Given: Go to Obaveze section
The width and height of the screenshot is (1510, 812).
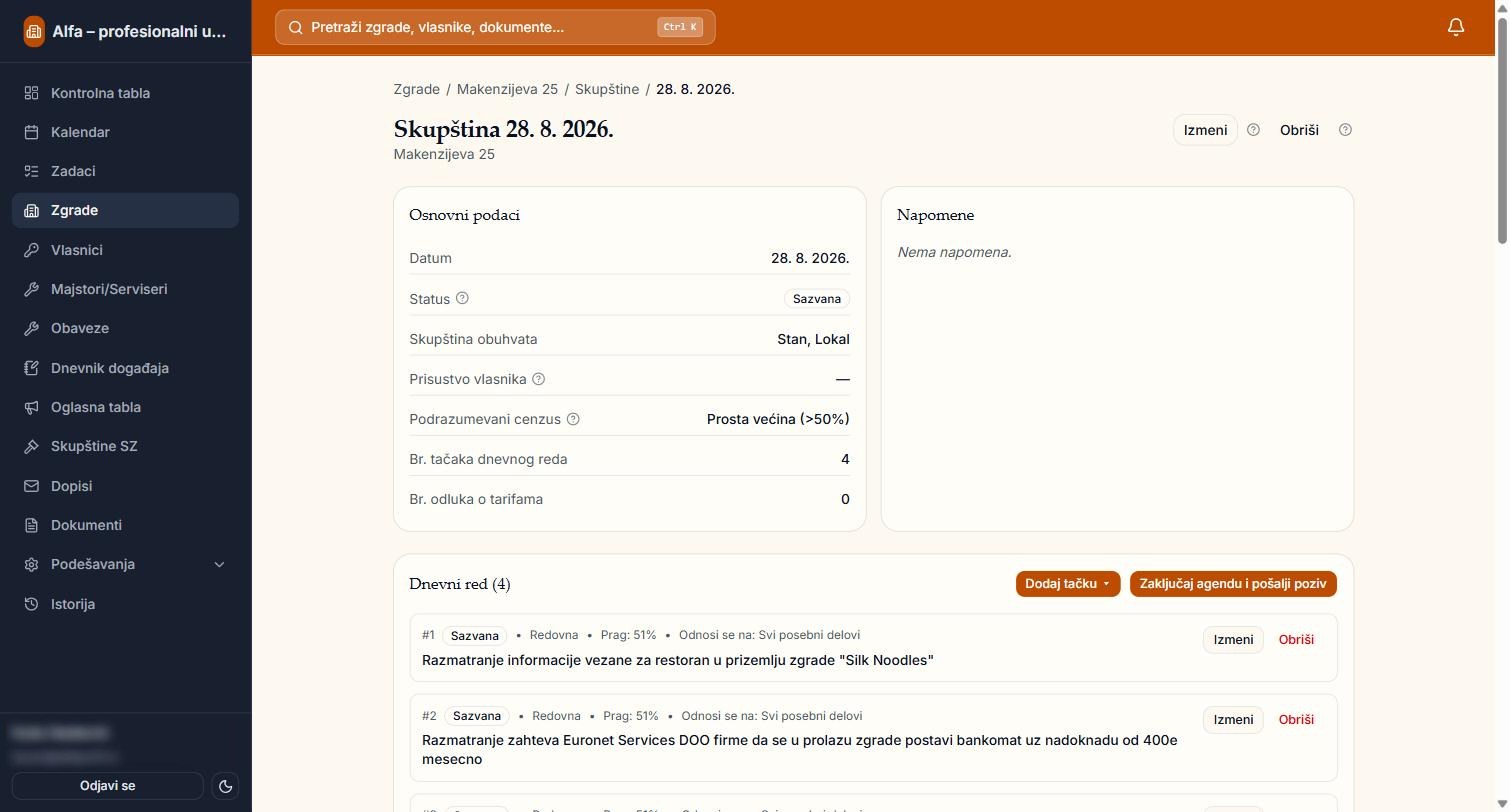Looking at the screenshot, I should (125, 328).
